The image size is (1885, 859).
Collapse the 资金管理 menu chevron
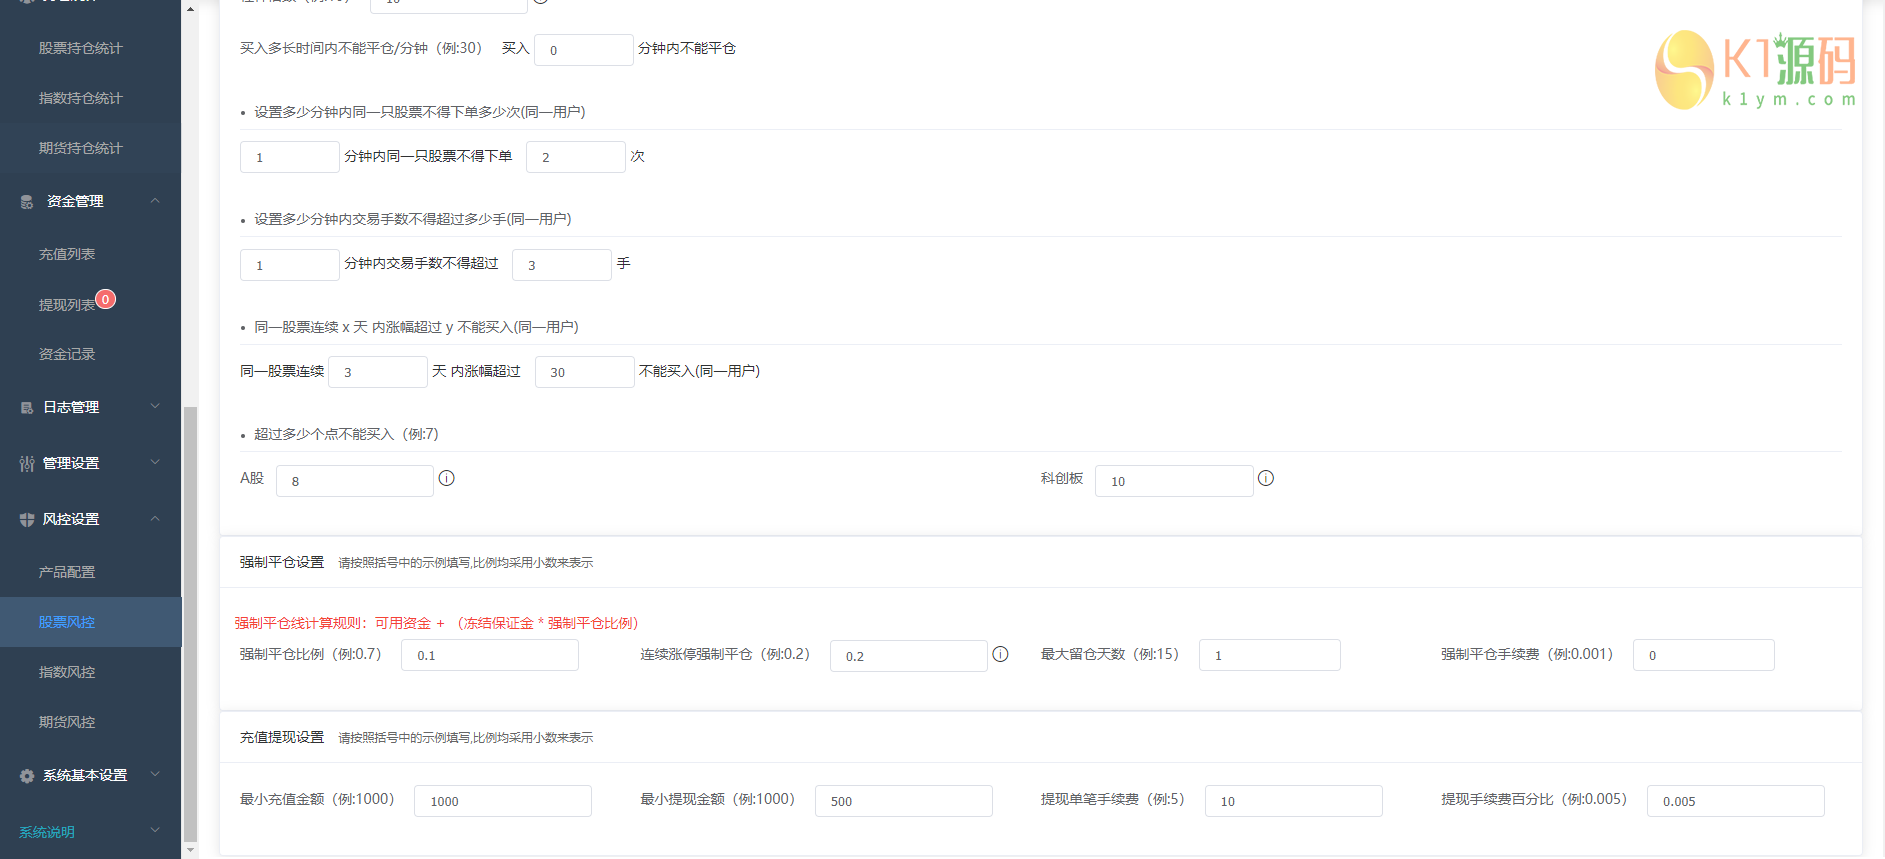coord(155,201)
